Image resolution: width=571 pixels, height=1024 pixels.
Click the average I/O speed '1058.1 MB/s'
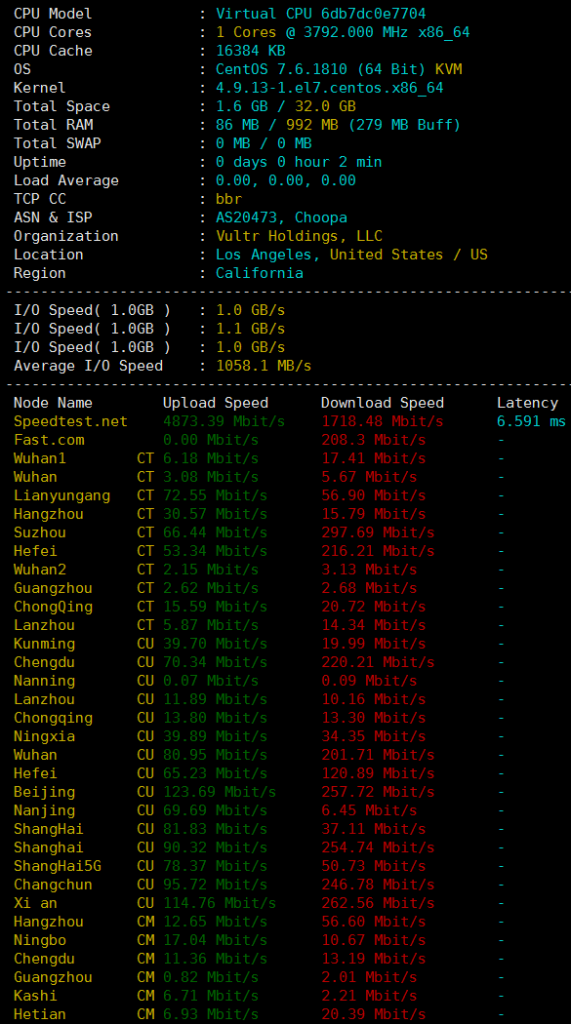(264, 366)
